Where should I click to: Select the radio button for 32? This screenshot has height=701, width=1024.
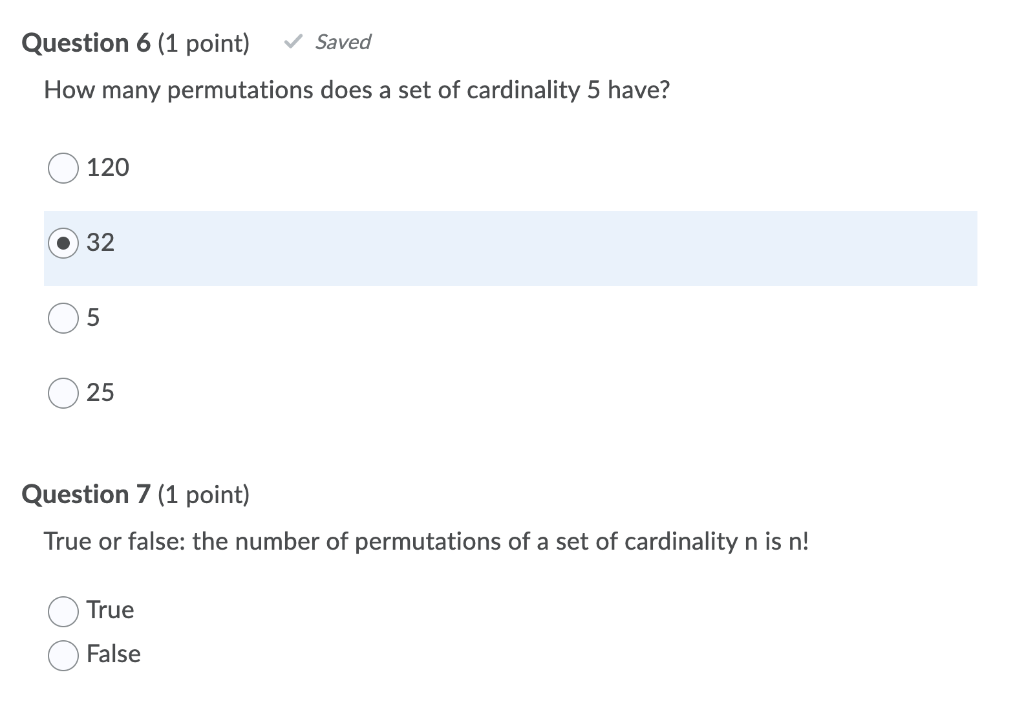point(62,243)
